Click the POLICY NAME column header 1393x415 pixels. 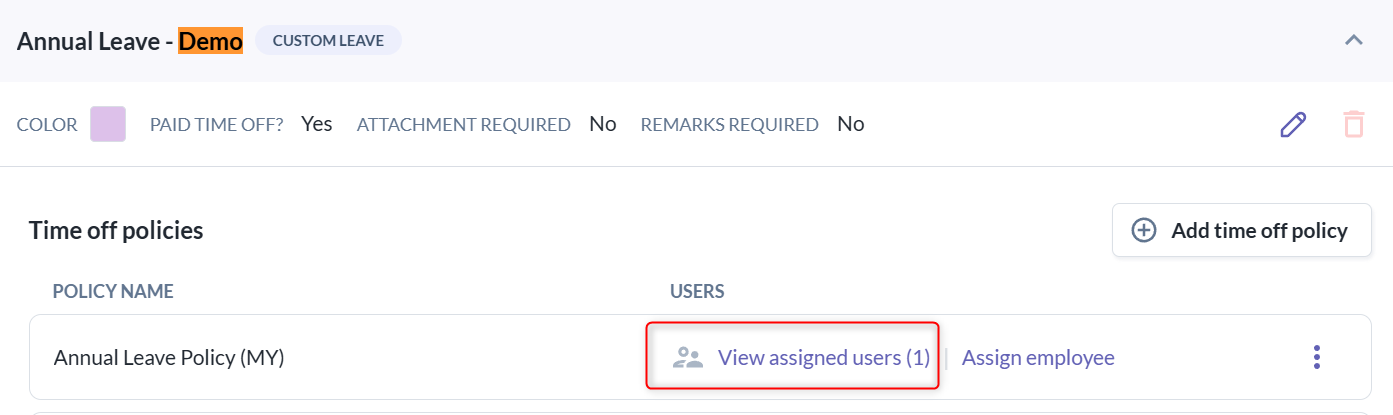coord(113,291)
